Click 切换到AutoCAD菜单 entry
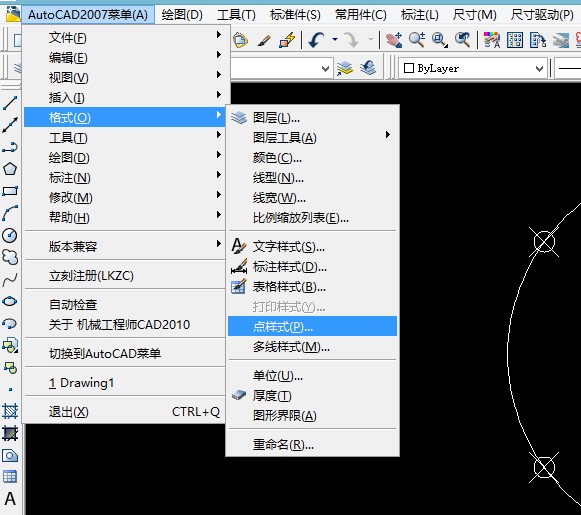 tap(124, 353)
